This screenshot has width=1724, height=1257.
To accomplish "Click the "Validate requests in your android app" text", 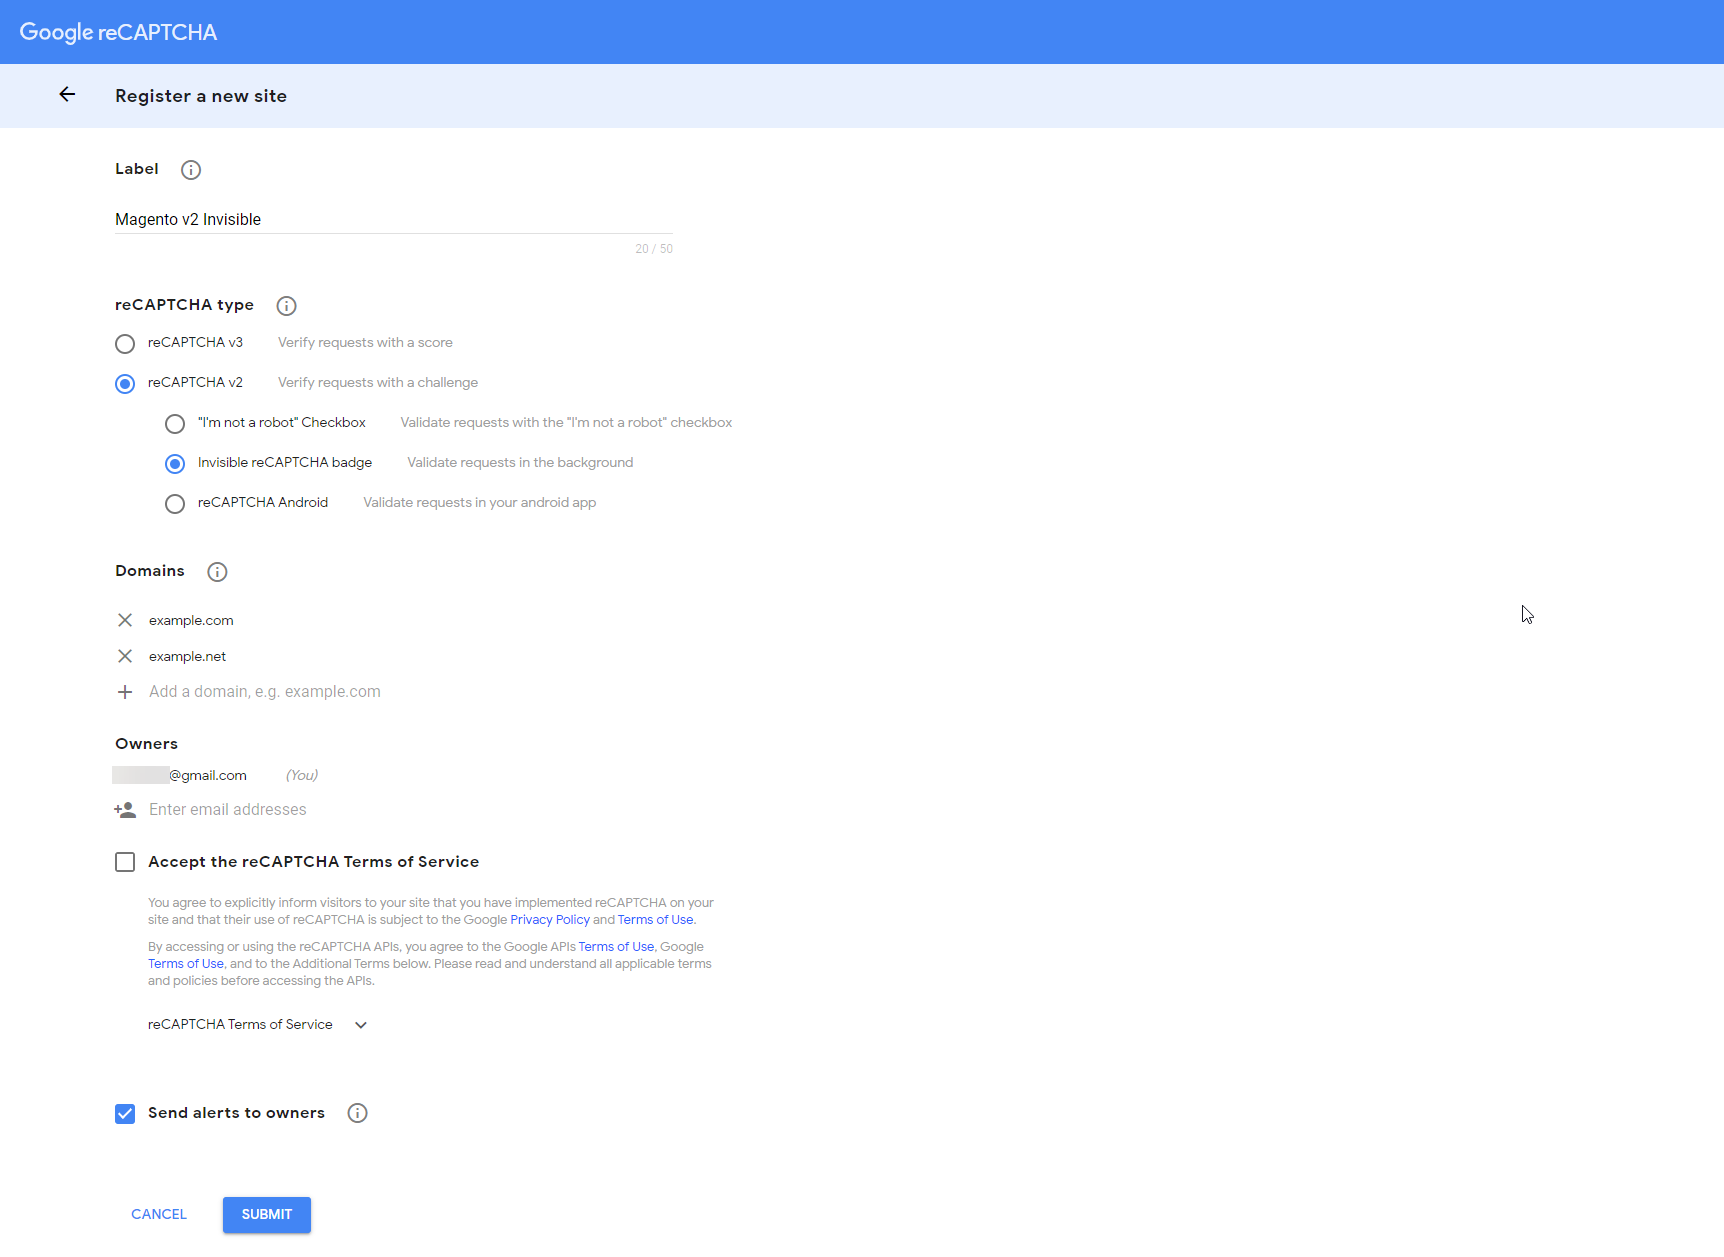I will pyautogui.click(x=480, y=502).
